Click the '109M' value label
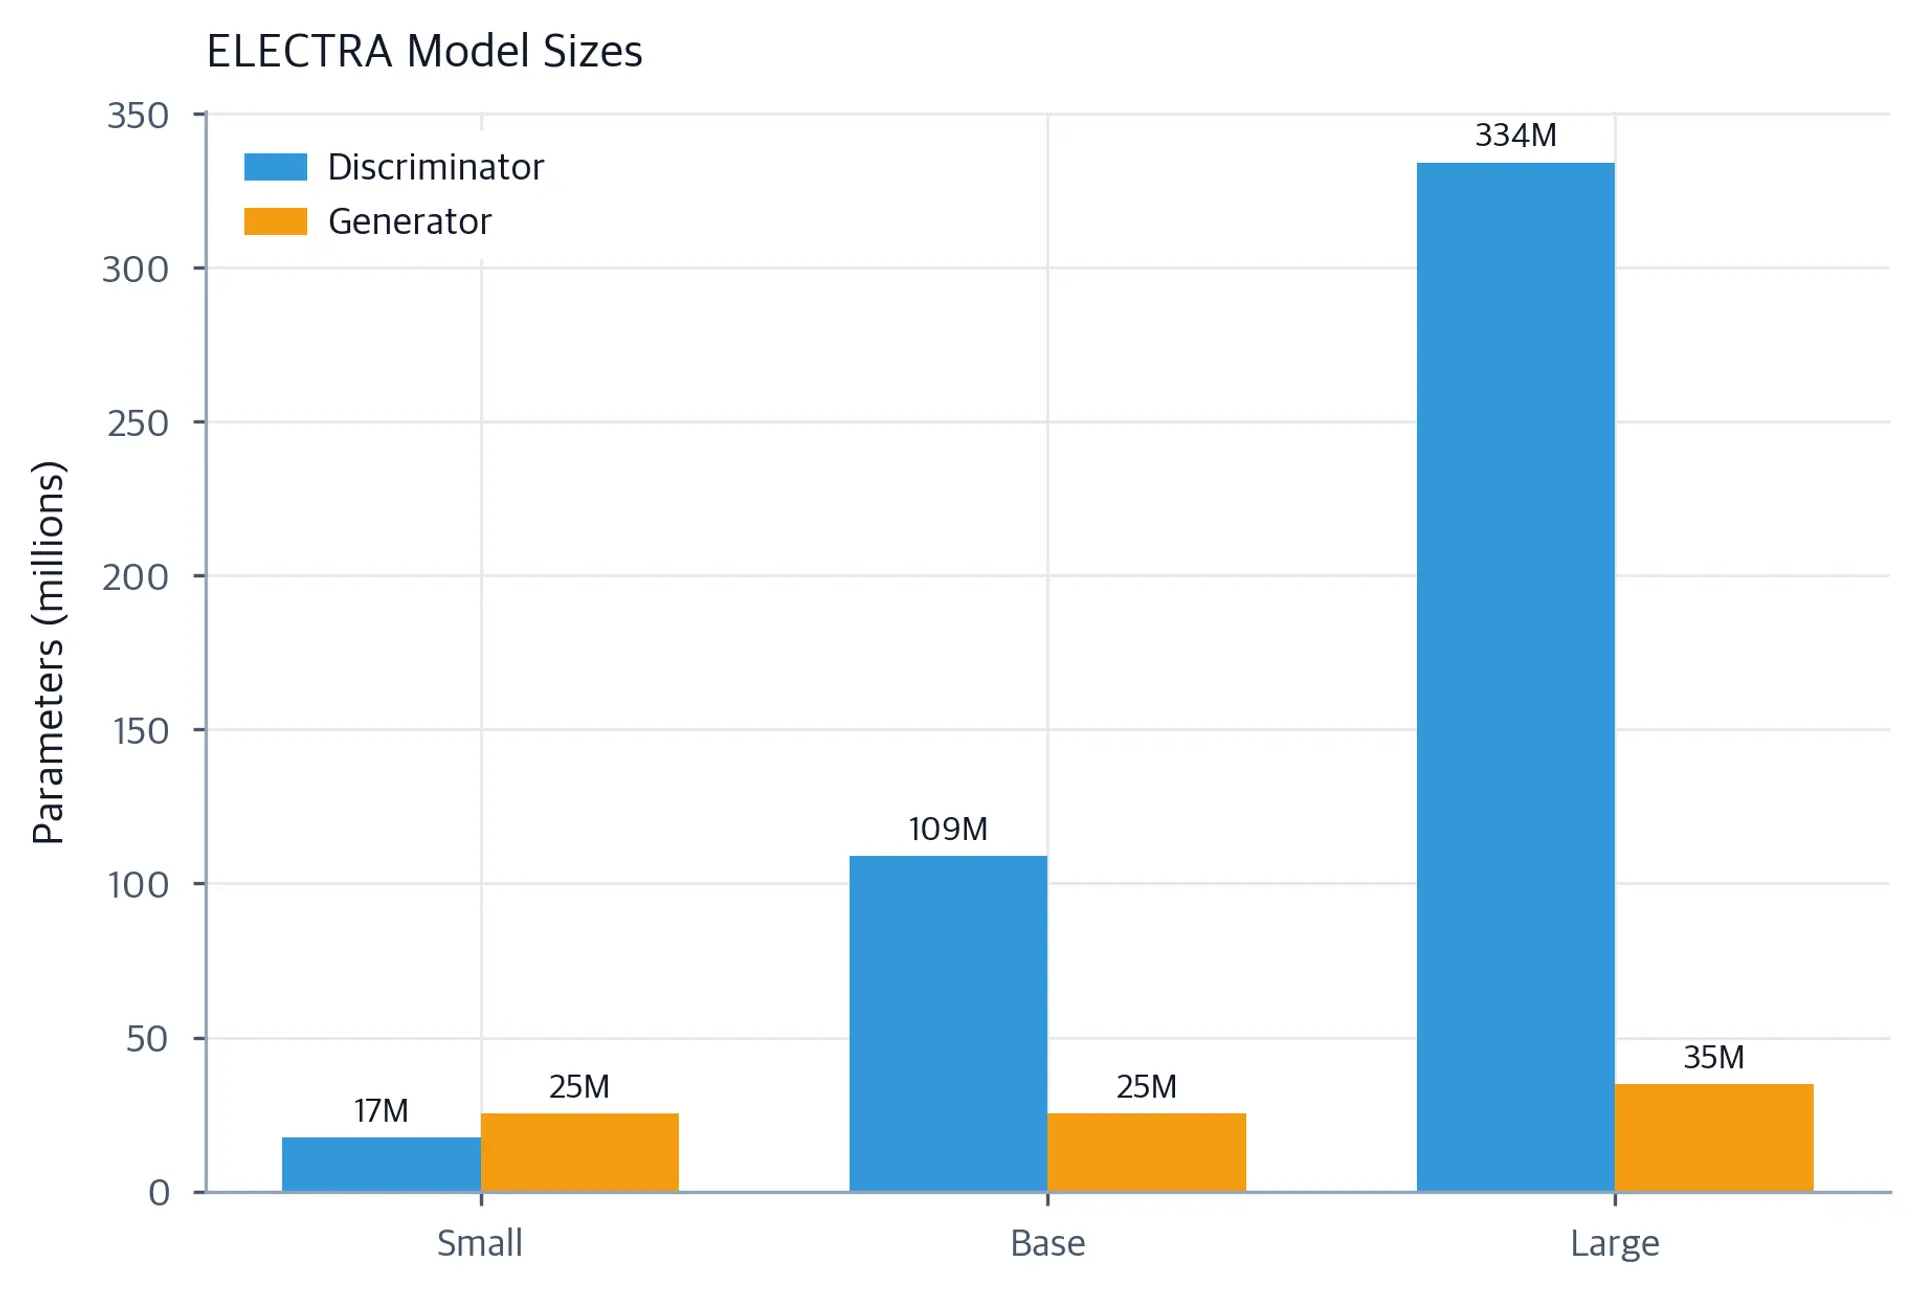1920x1292 pixels. click(948, 829)
